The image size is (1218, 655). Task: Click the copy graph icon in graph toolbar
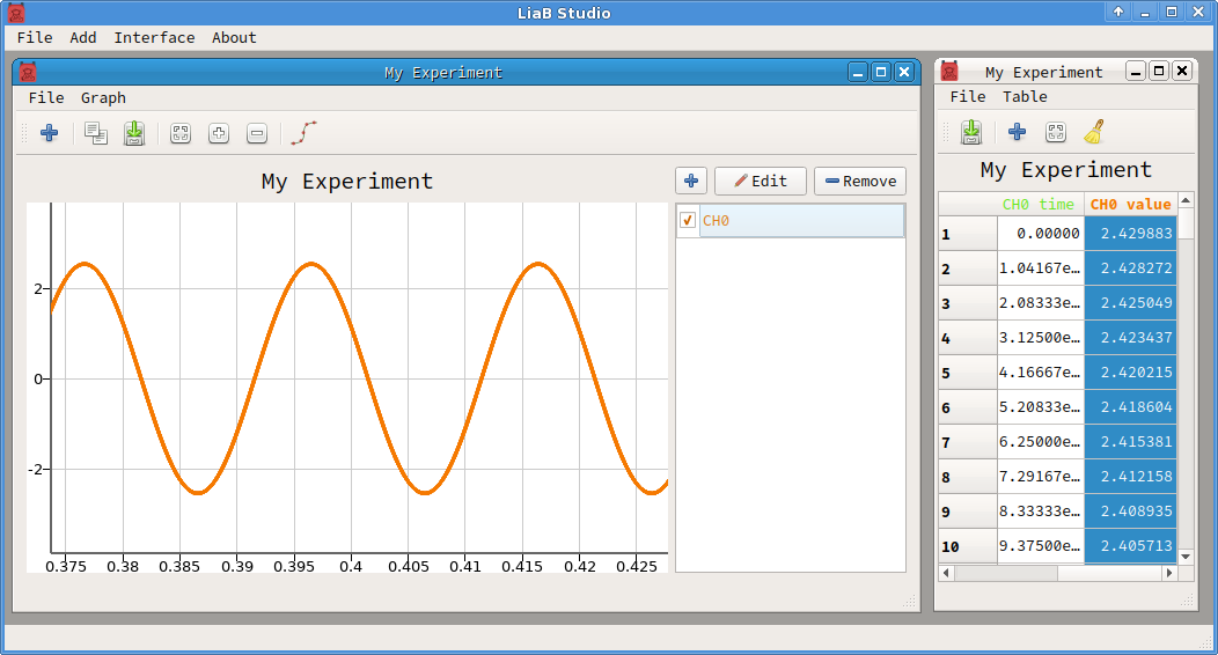96,133
